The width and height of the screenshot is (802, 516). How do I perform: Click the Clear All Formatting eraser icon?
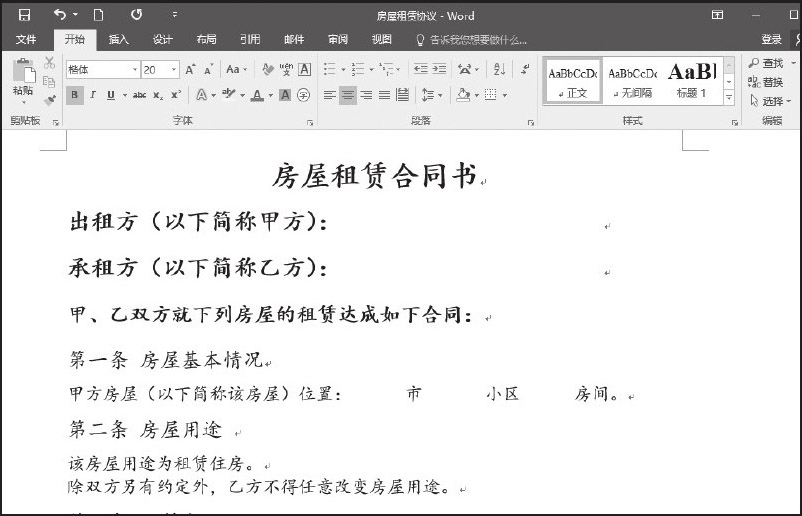(266, 70)
